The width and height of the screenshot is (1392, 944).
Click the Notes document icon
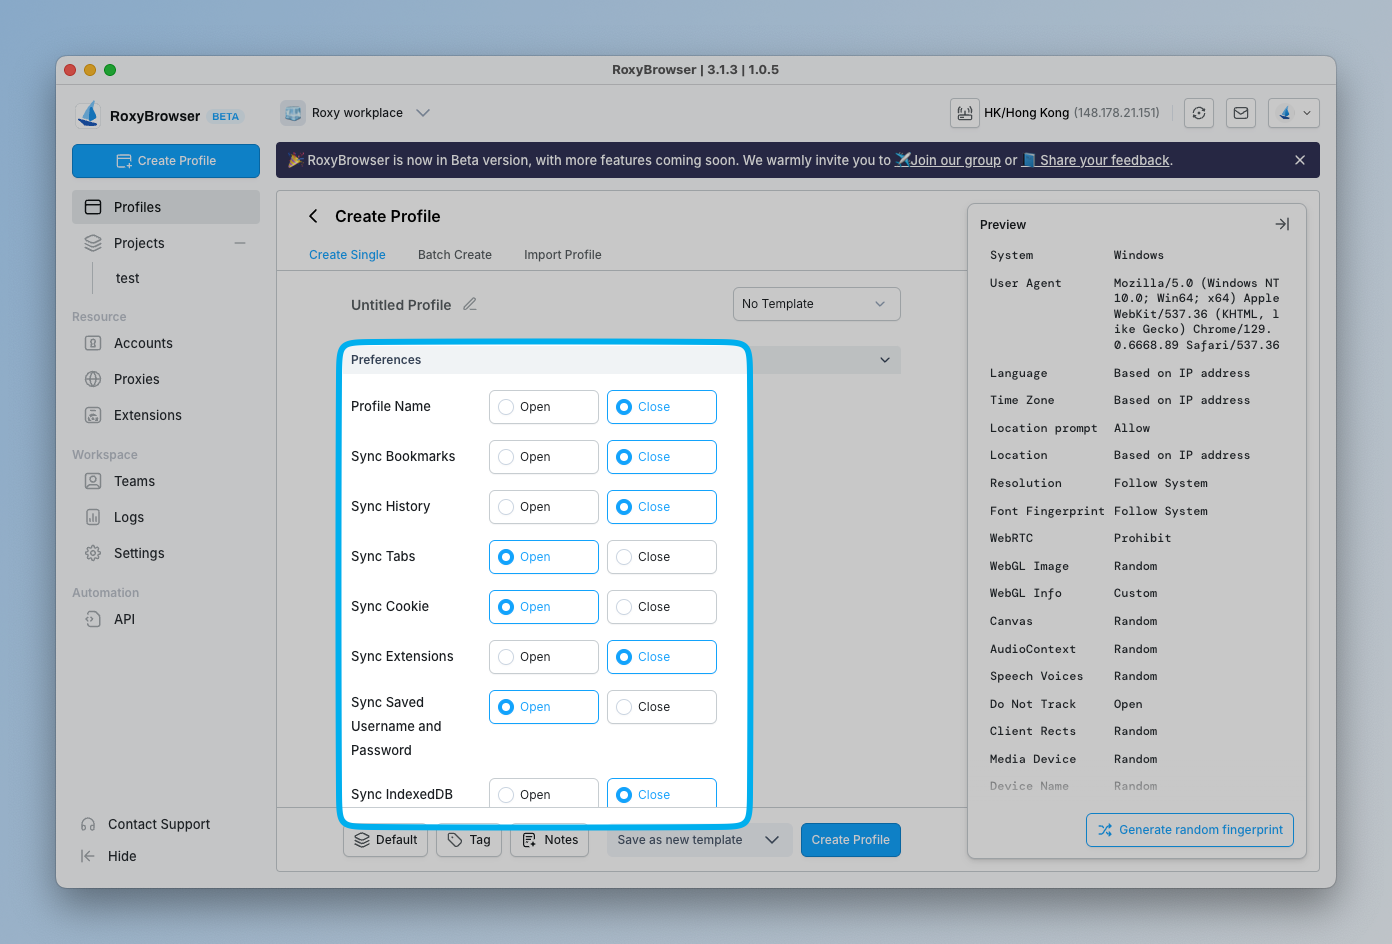pos(529,840)
